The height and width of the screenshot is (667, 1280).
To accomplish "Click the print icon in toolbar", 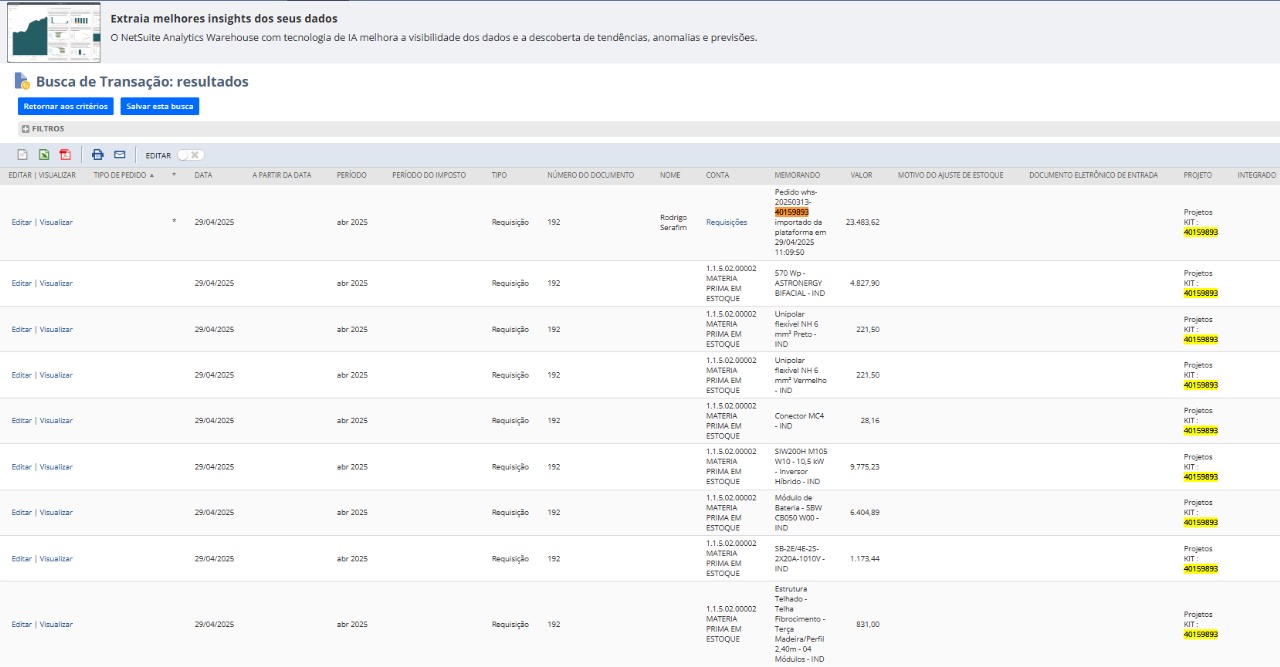I will click(98, 155).
